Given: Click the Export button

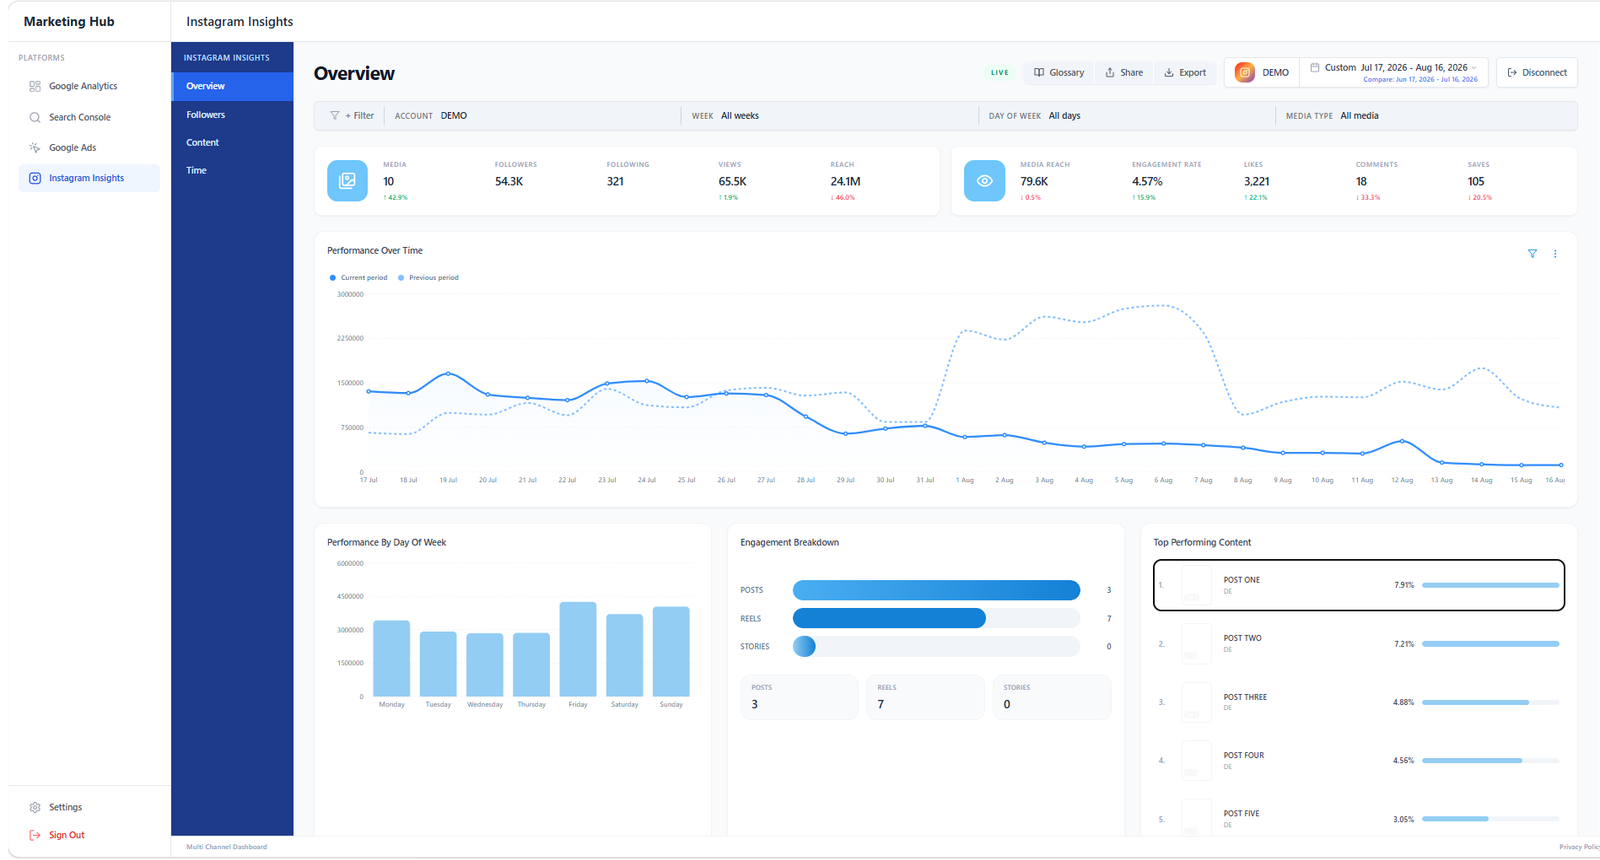Looking at the screenshot, I should point(1185,72).
